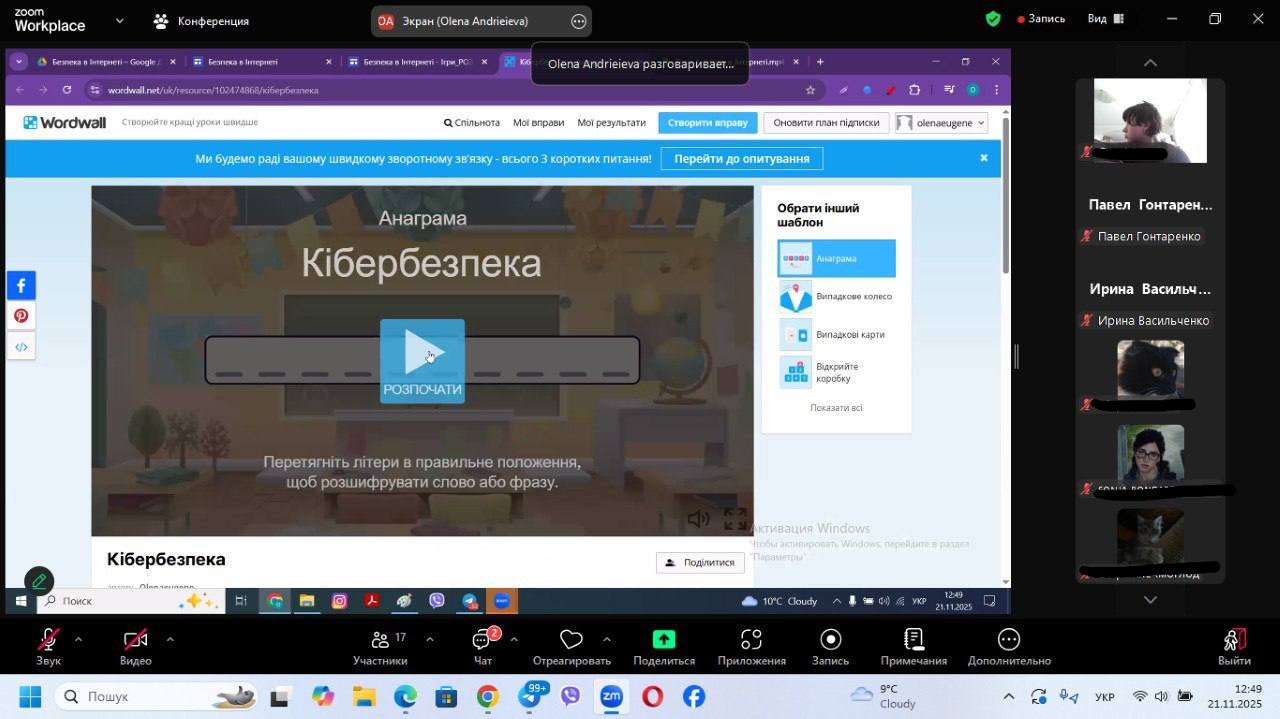The width and height of the screenshot is (1280, 719).
Task: Open the Zoom Participants panel
Action: 380,641
